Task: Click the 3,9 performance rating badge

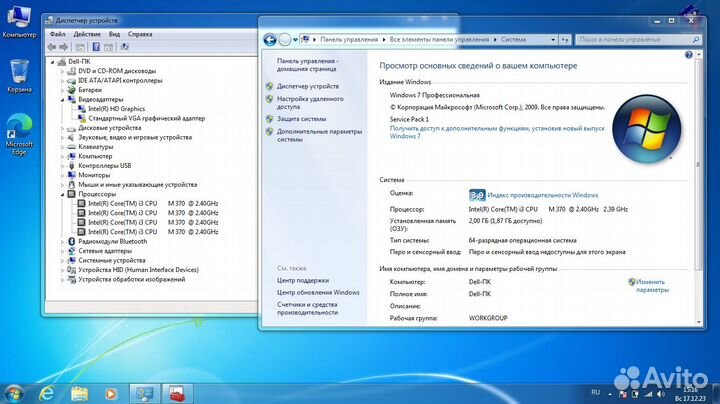Action: (x=477, y=195)
